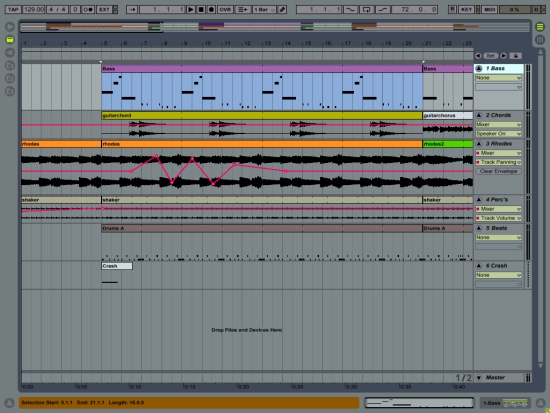Click the tempo field showing 129.00

pos(34,9)
